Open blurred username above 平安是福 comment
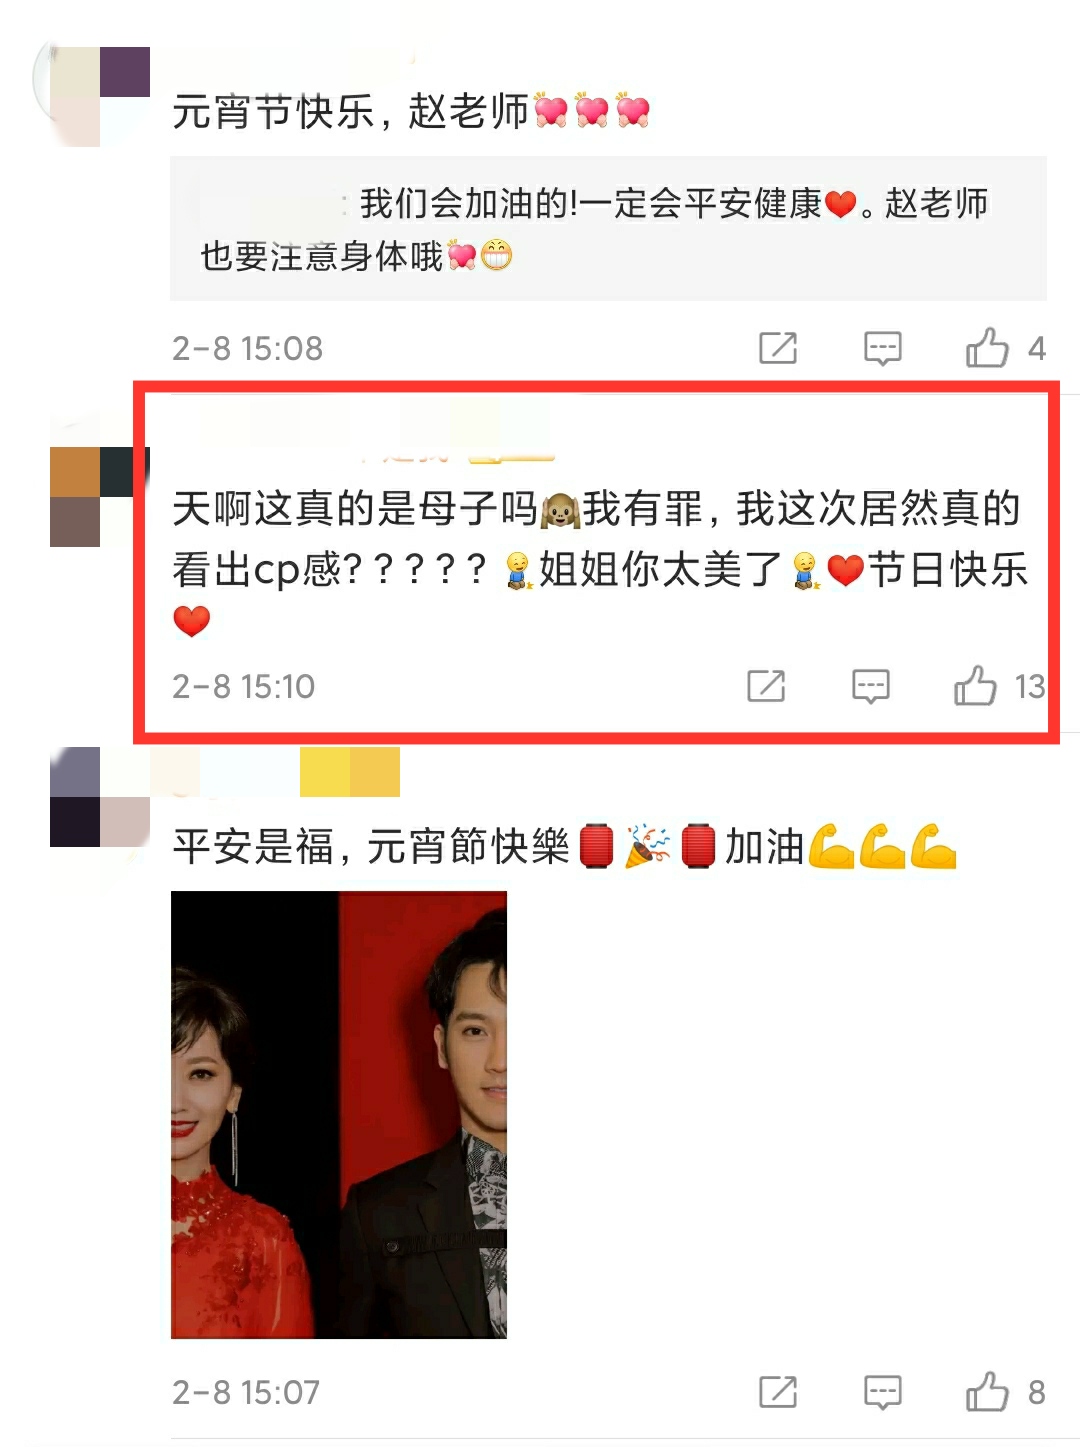This screenshot has width=1080, height=1447. click(x=275, y=772)
